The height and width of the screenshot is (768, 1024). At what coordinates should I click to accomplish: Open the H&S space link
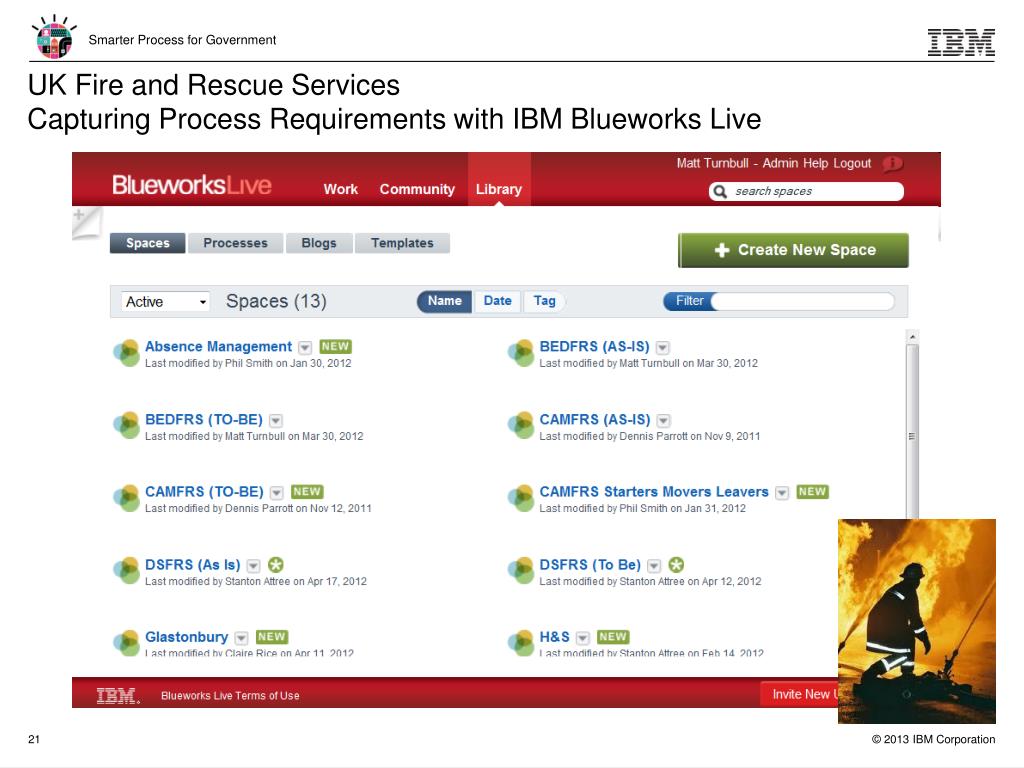(x=554, y=637)
